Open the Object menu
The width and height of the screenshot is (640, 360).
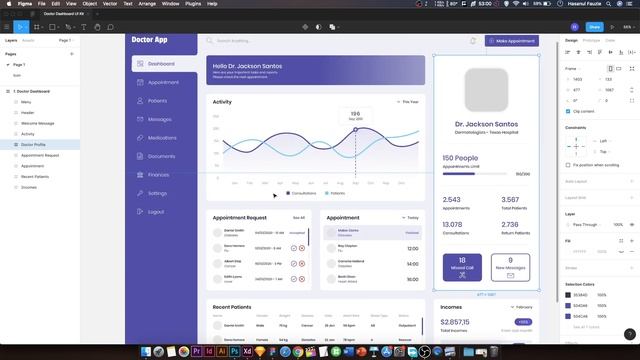coord(90,4)
